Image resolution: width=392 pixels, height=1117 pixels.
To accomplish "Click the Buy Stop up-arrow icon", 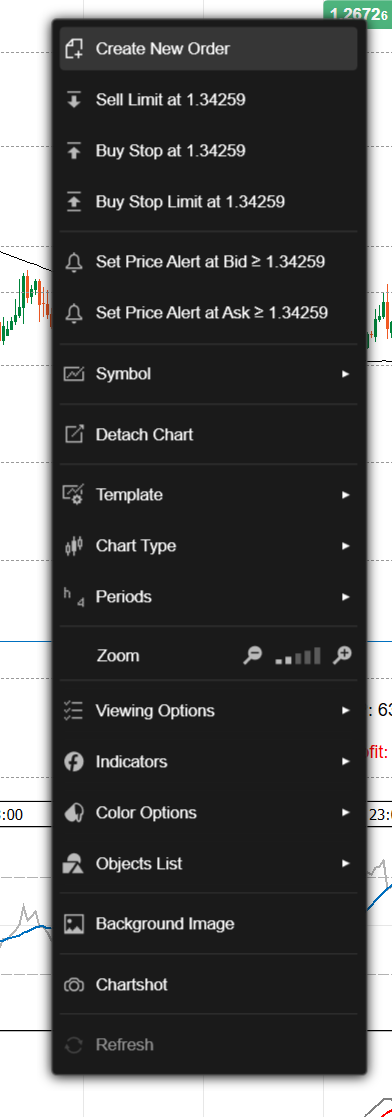I will click(x=74, y=151).
